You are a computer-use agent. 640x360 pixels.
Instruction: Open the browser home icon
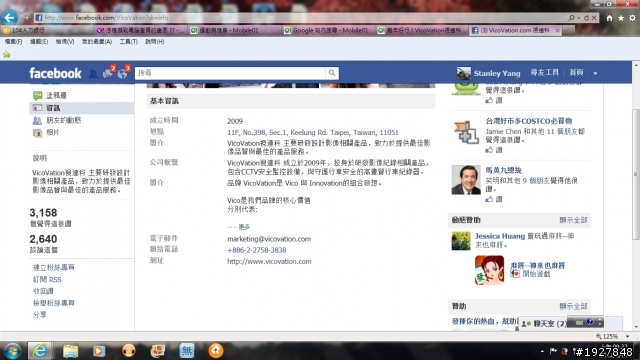(609, 18)
